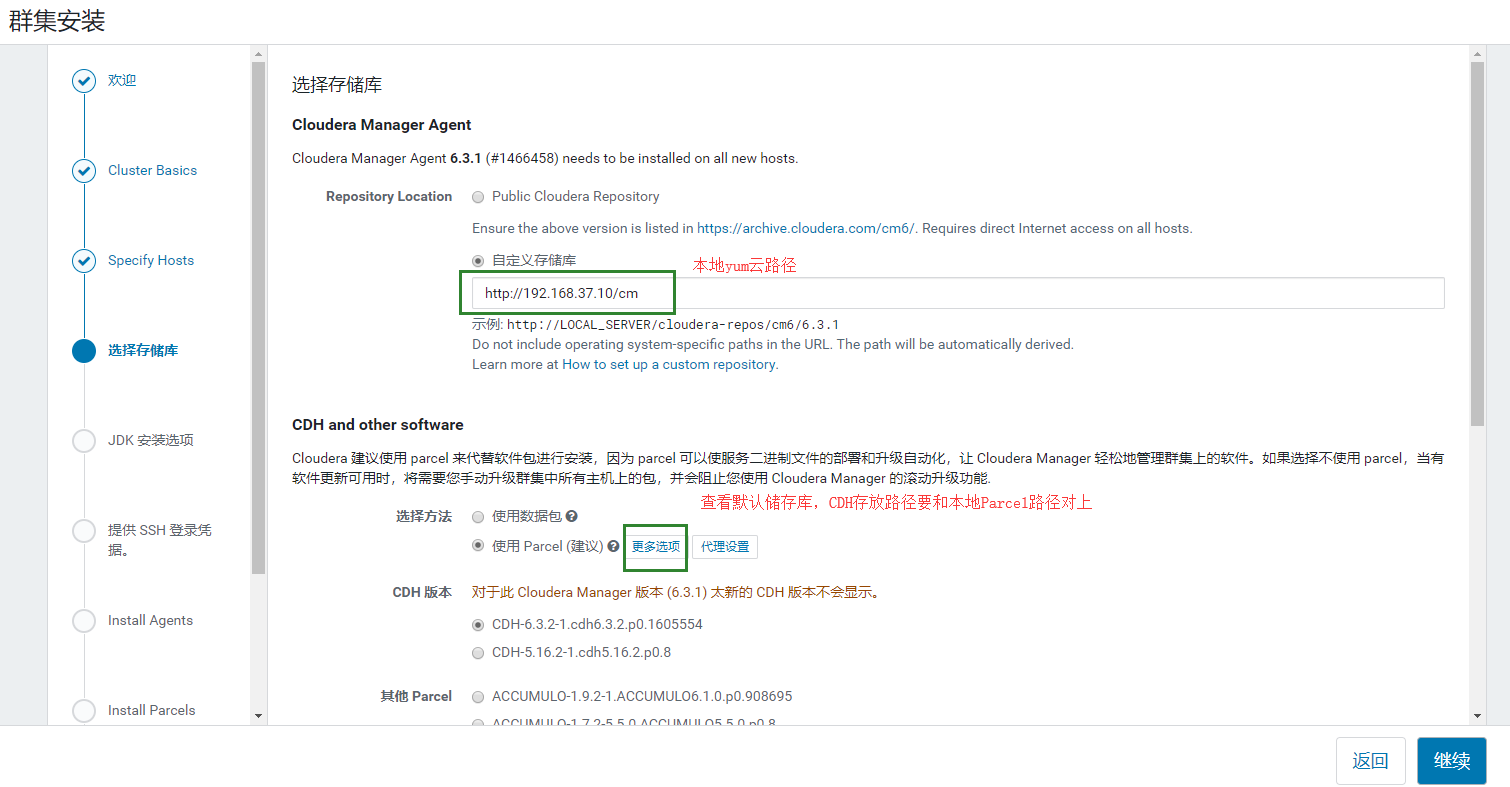Click the main panel scrollbar thumb
Image resolution: width=1510 pixels, height=787 pixels.
click(1478, 243)
